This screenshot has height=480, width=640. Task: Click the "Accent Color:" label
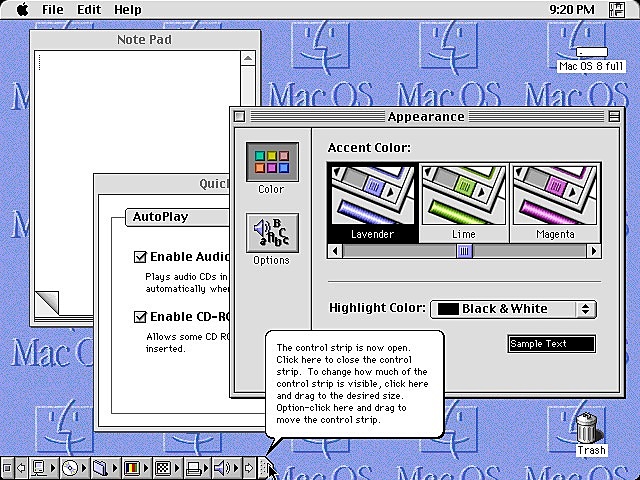click(x=369, y=147)
